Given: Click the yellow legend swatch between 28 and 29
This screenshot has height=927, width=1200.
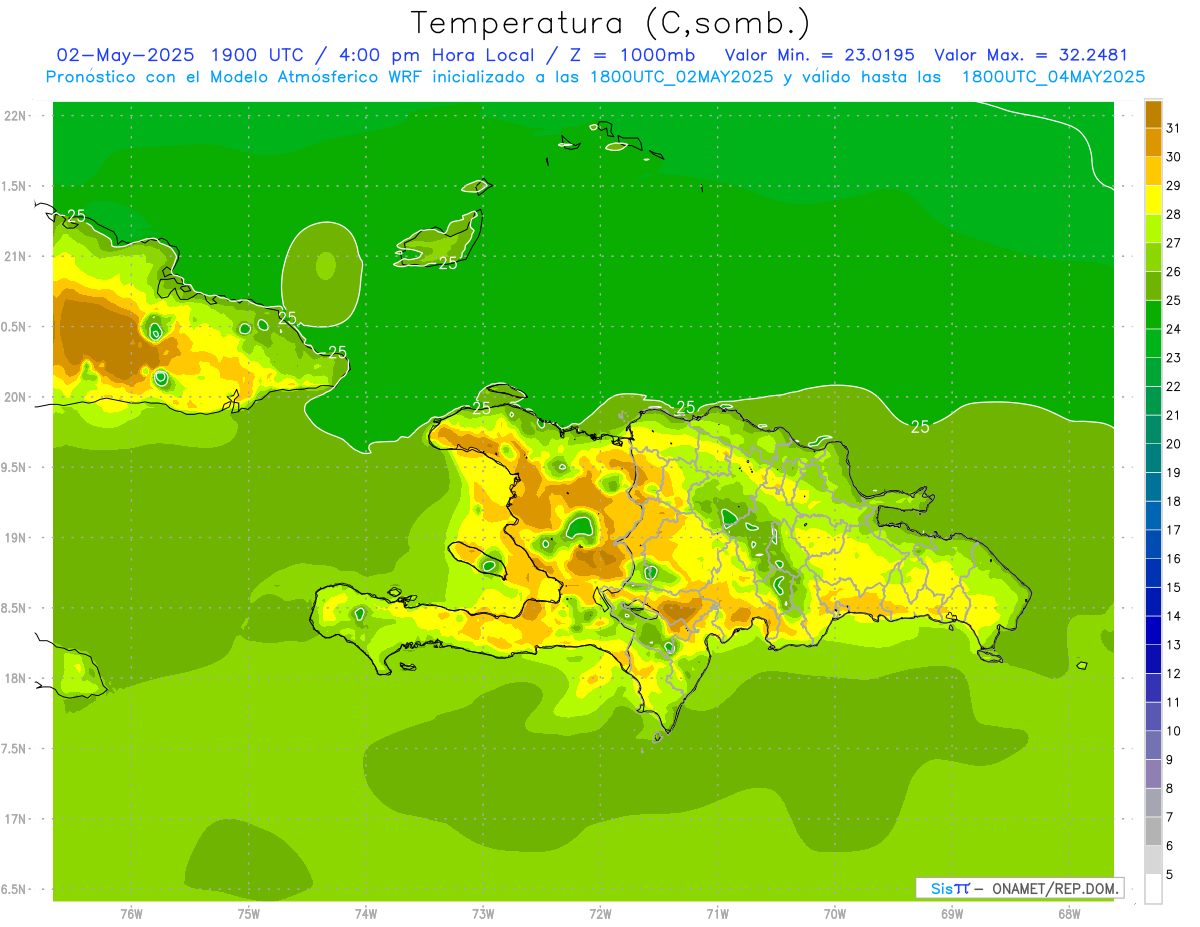Looking at the screenshot, I should tap(1153, 200).
